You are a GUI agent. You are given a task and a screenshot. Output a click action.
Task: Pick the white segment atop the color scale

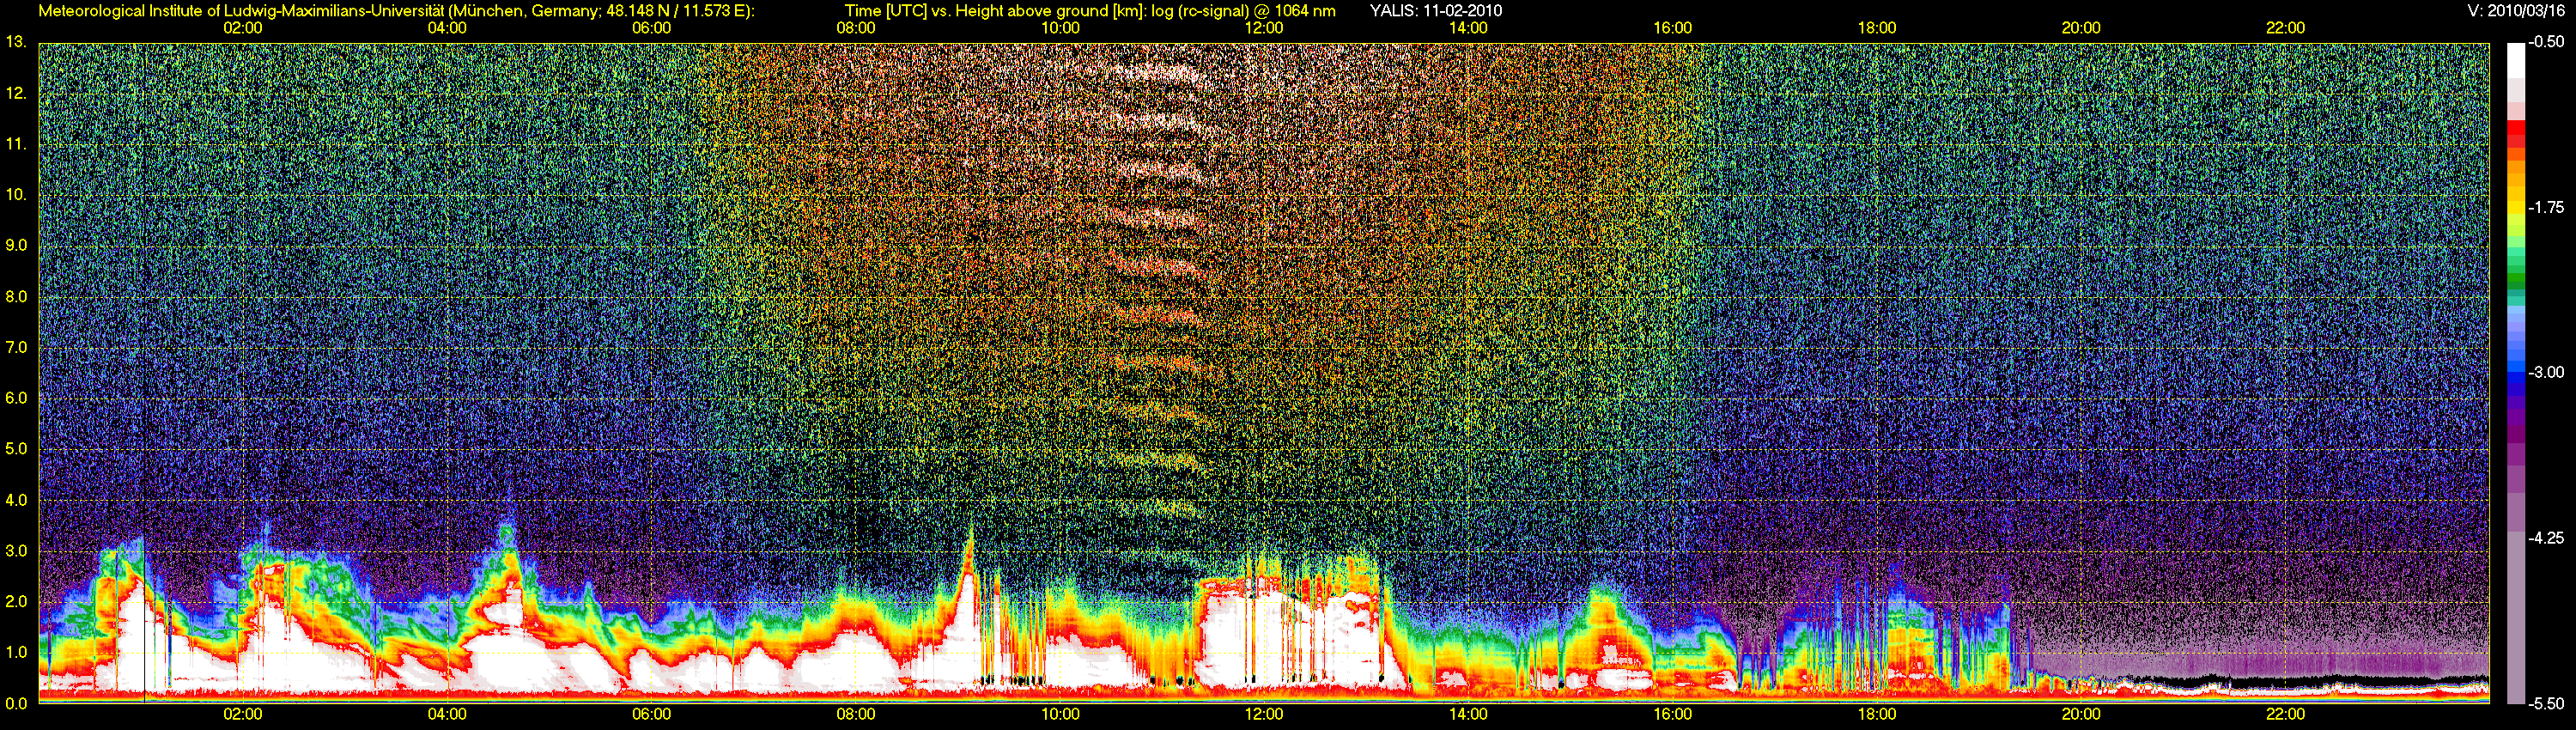coord(2516,60)
